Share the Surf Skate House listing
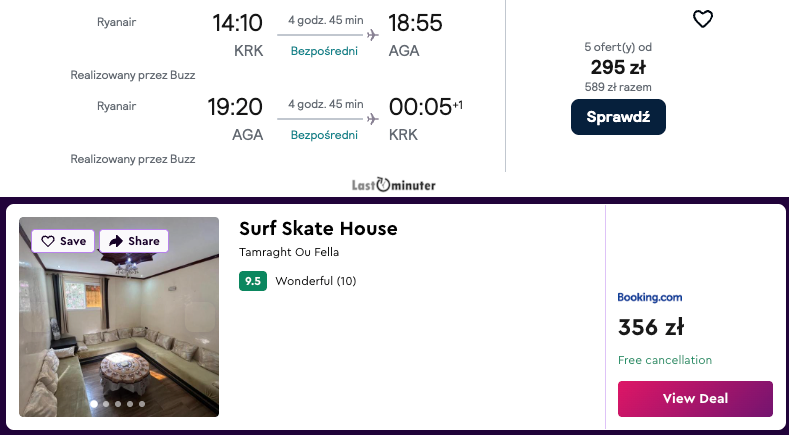 (x=134, y=241)
